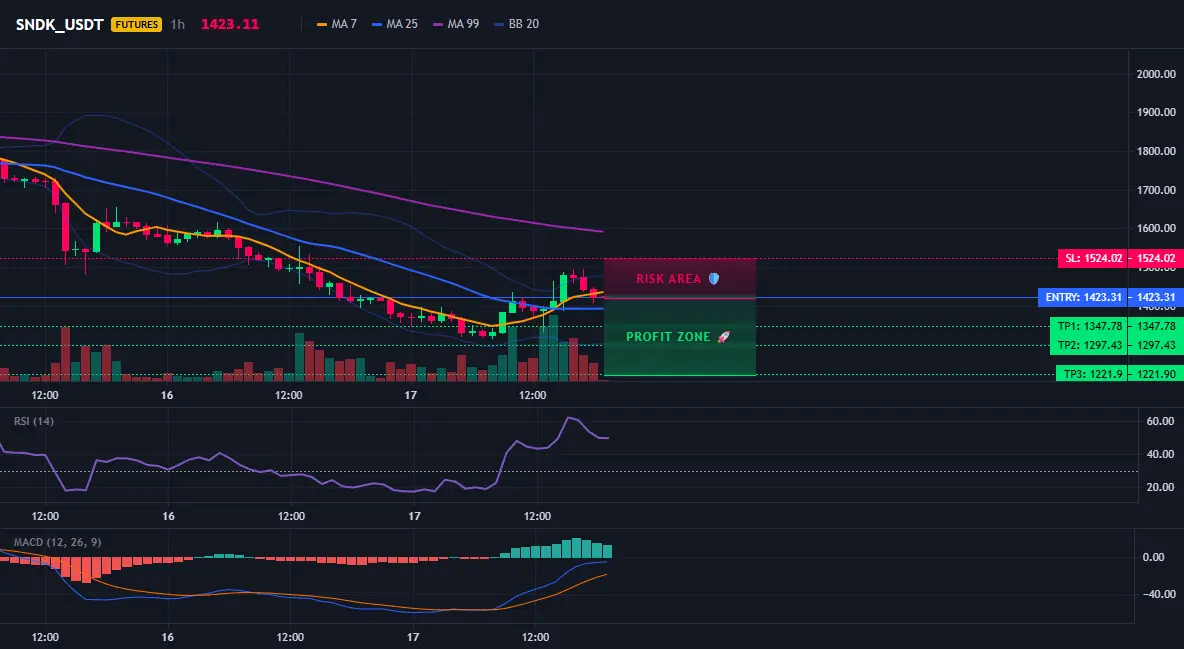
Task: Click the 16 date label under RSI panel
Action: coord(168,516)
